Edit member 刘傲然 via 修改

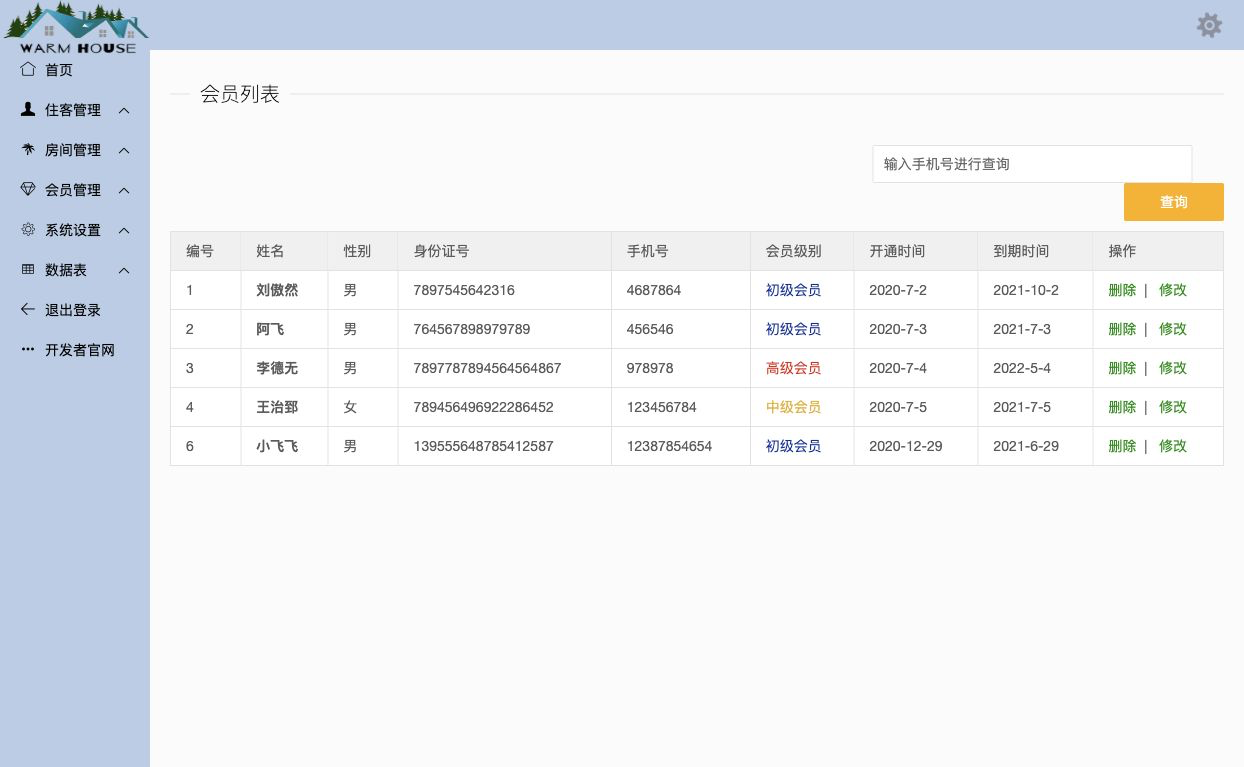tap(1173, 290)
